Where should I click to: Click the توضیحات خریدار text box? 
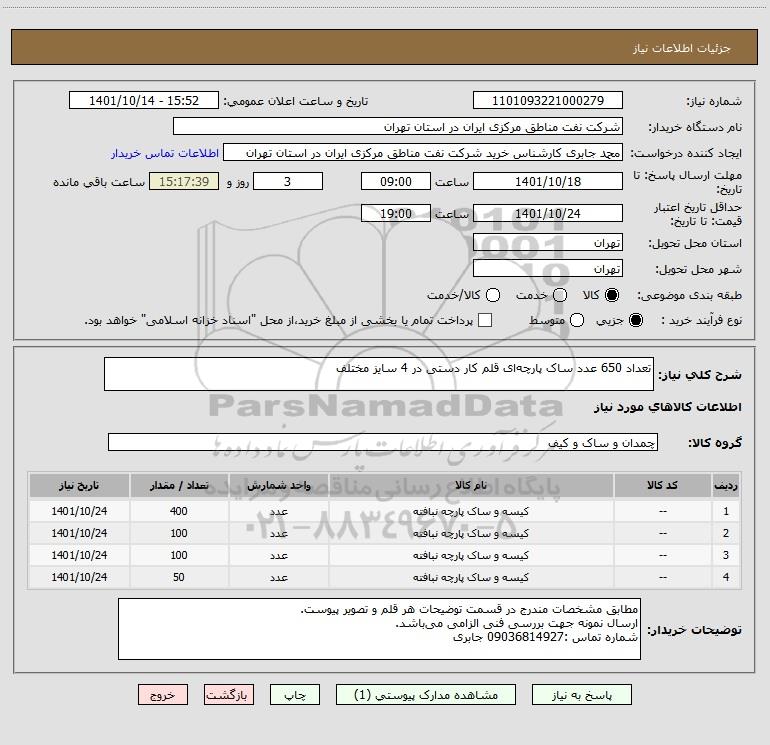tap(379, 629)
